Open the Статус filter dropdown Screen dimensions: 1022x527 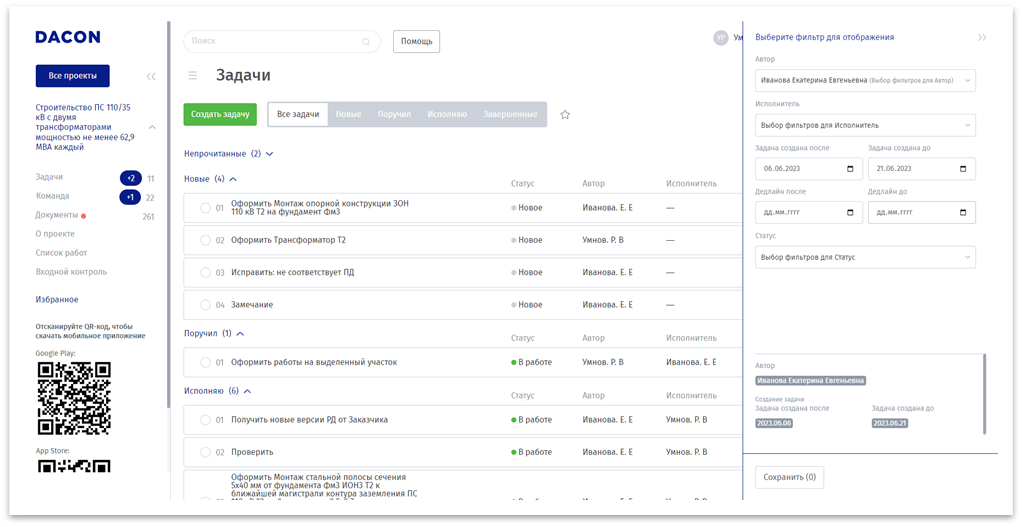click(865, 257)
